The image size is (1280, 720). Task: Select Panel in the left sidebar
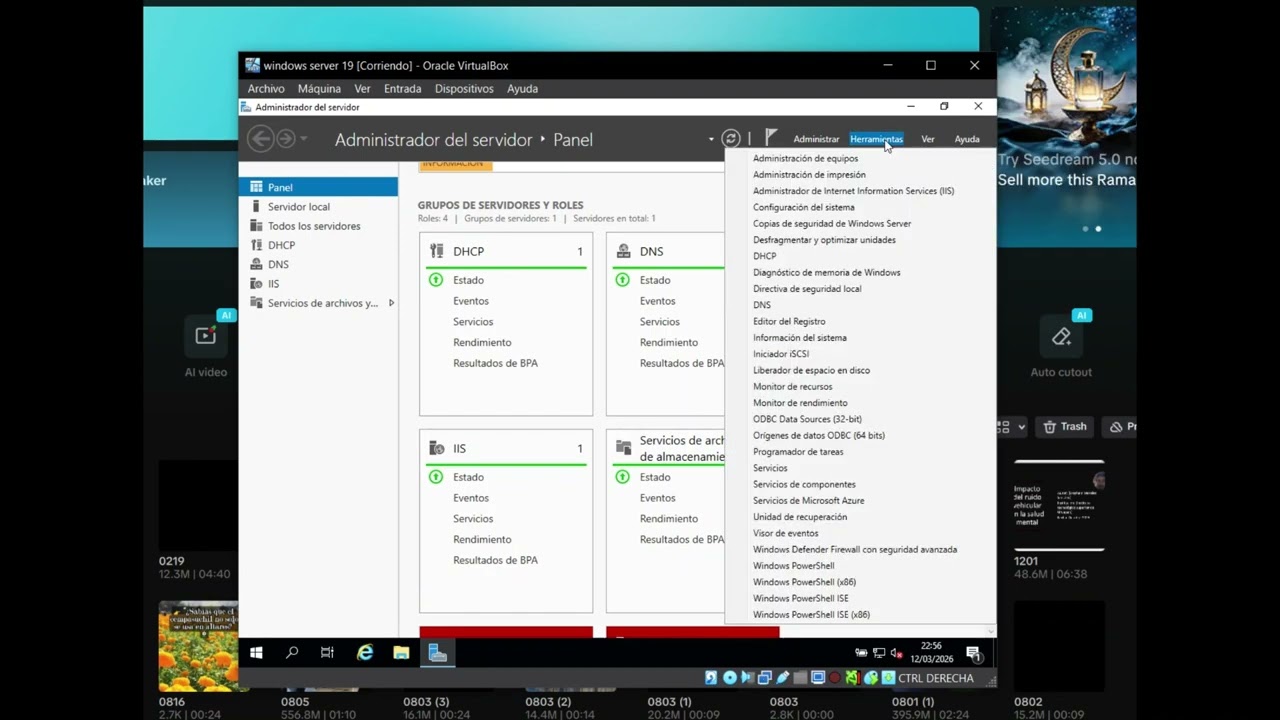coord(318,187)
